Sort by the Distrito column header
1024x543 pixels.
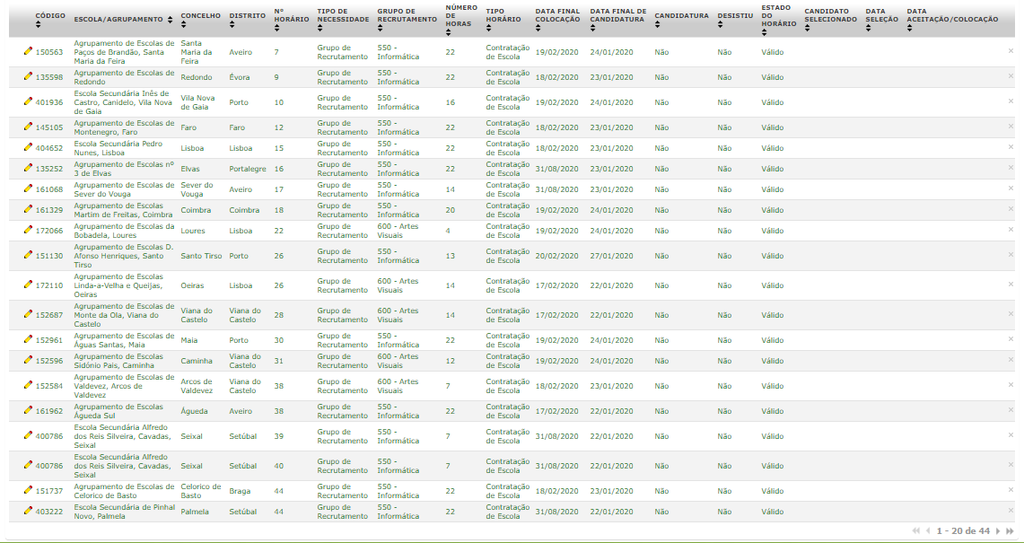[x=247, y=16]
